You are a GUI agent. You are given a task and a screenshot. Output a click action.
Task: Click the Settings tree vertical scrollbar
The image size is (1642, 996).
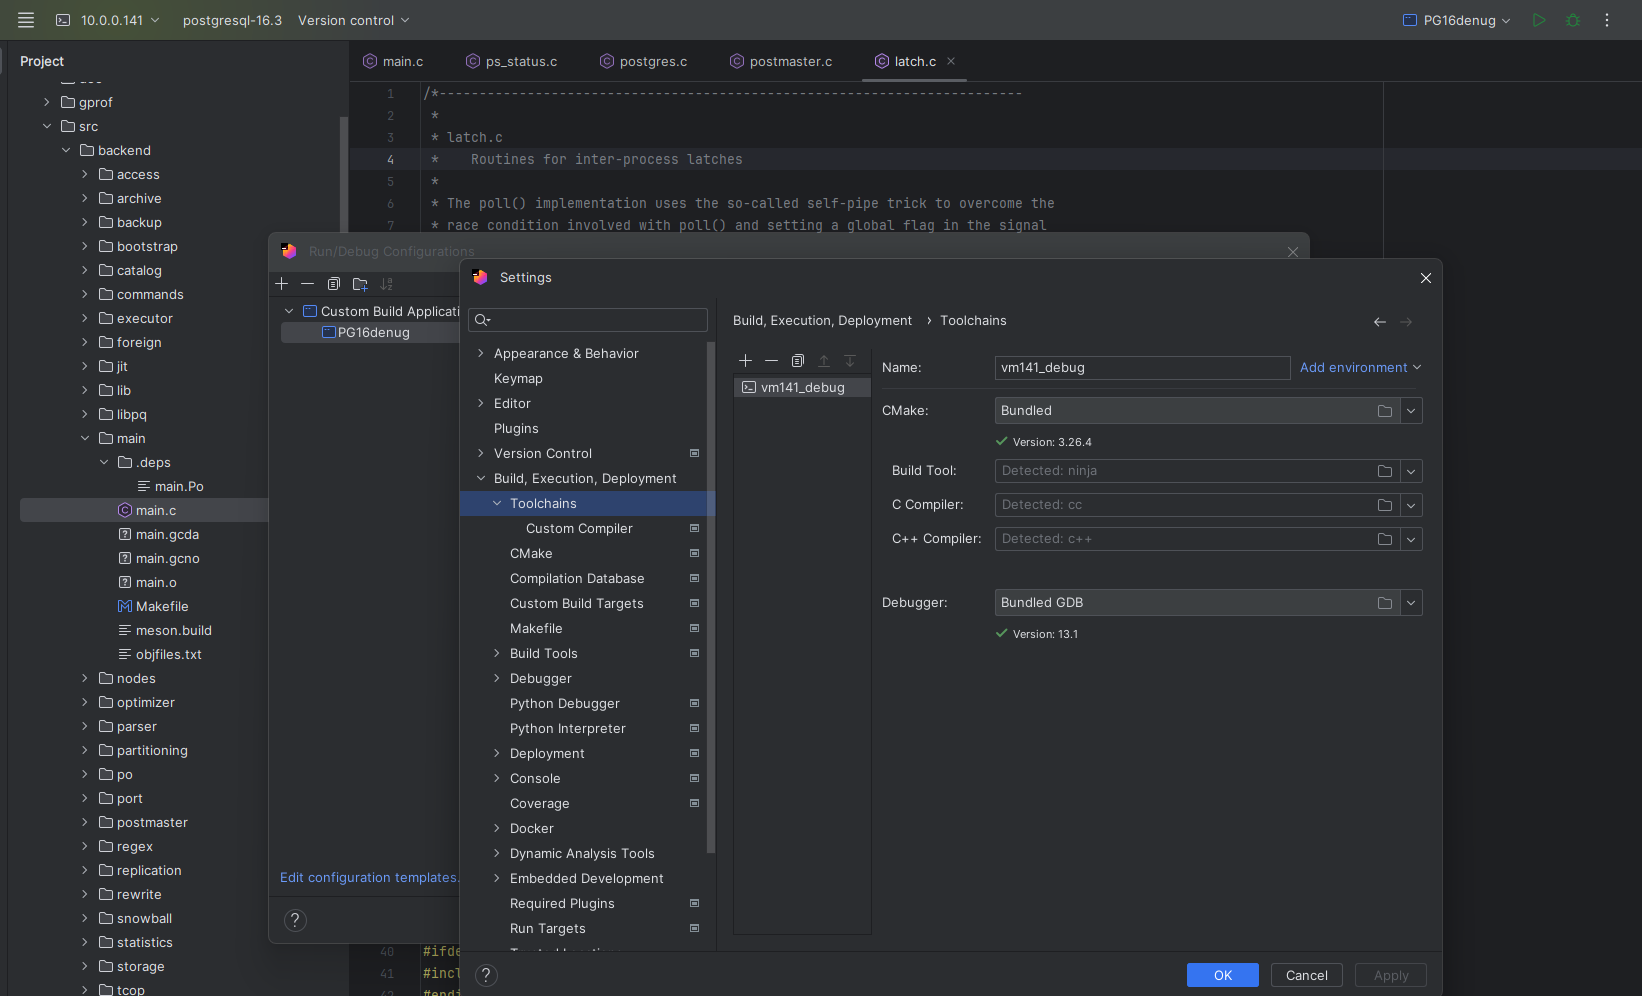click(711, 598)
